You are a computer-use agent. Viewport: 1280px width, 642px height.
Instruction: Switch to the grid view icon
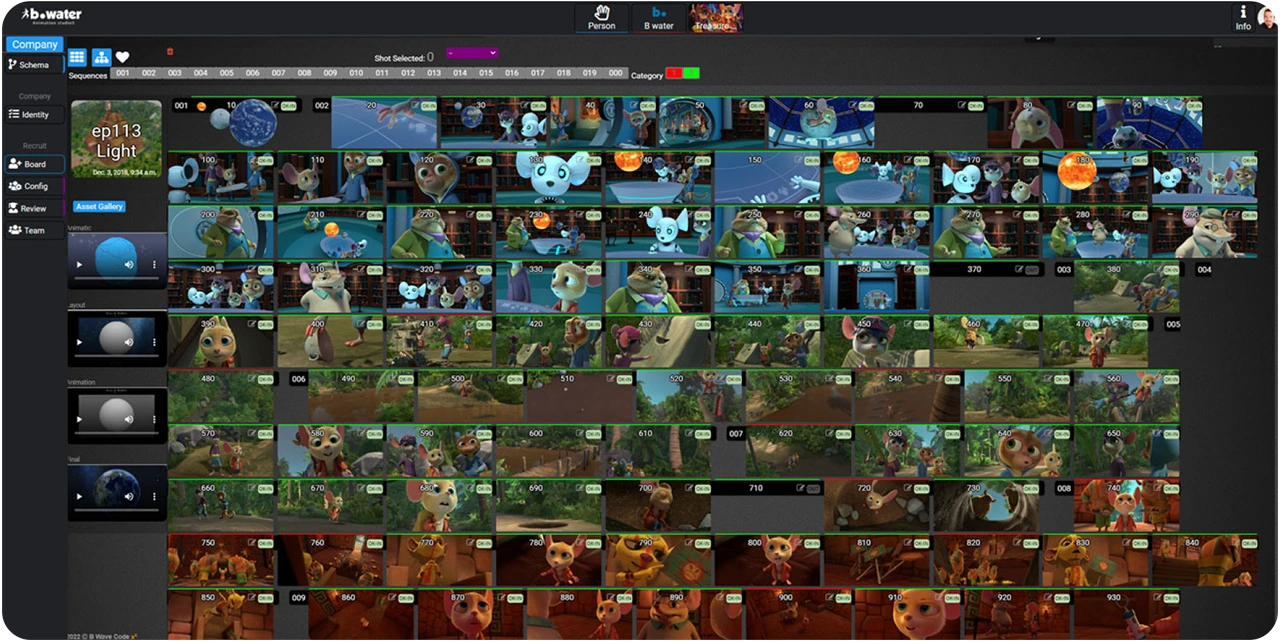click(77, 57)
